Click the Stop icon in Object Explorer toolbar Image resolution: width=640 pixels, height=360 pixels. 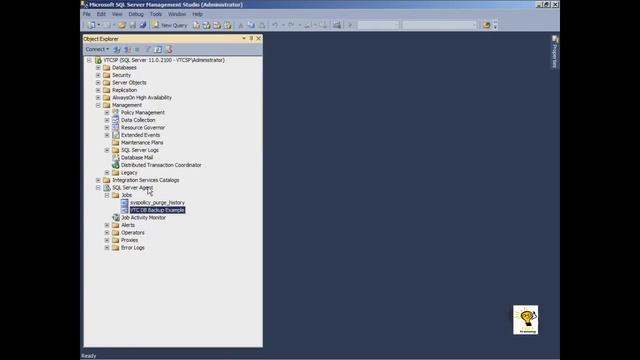coord(137,49)
